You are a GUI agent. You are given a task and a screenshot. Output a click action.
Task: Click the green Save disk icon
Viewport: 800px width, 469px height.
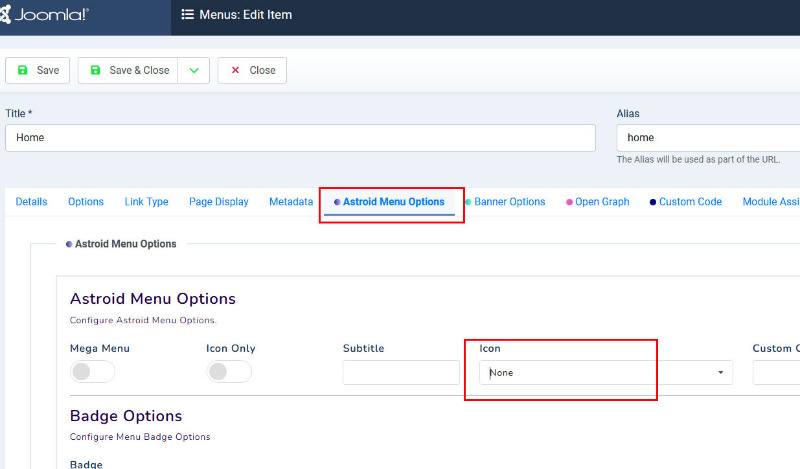(x=22, y=70)
